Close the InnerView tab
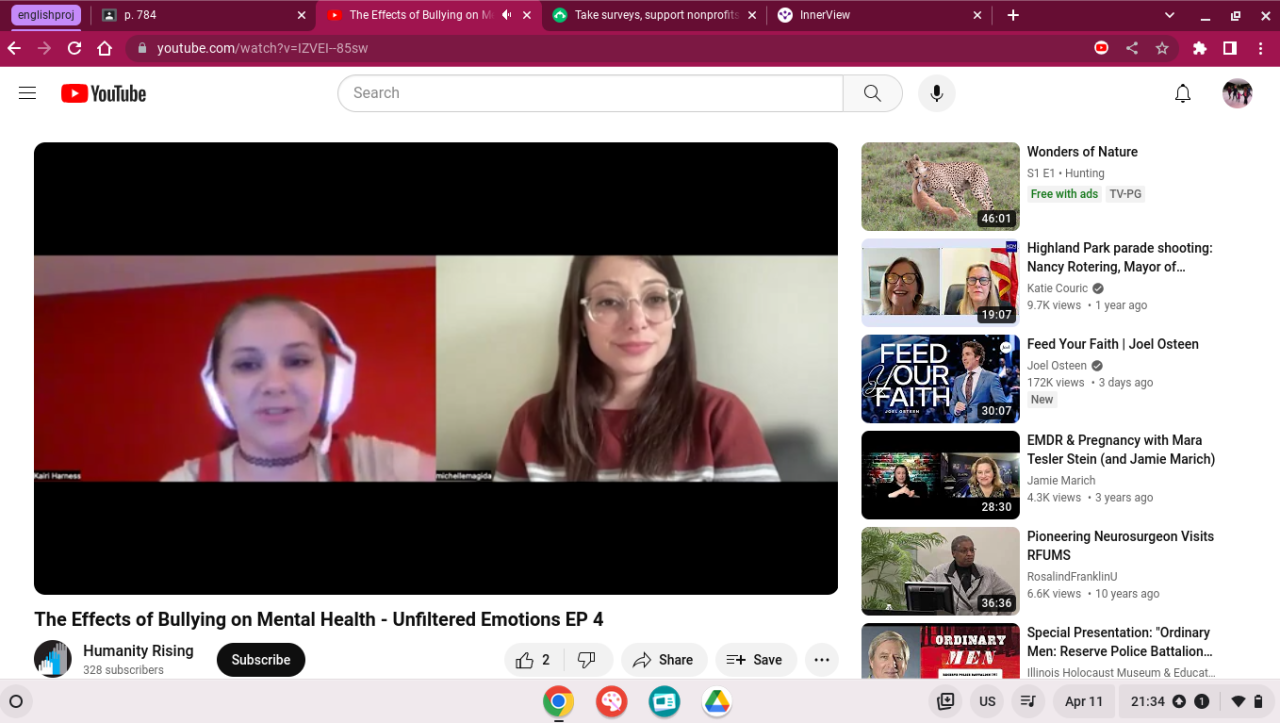The image size is (1280, 723). point(978,15)
